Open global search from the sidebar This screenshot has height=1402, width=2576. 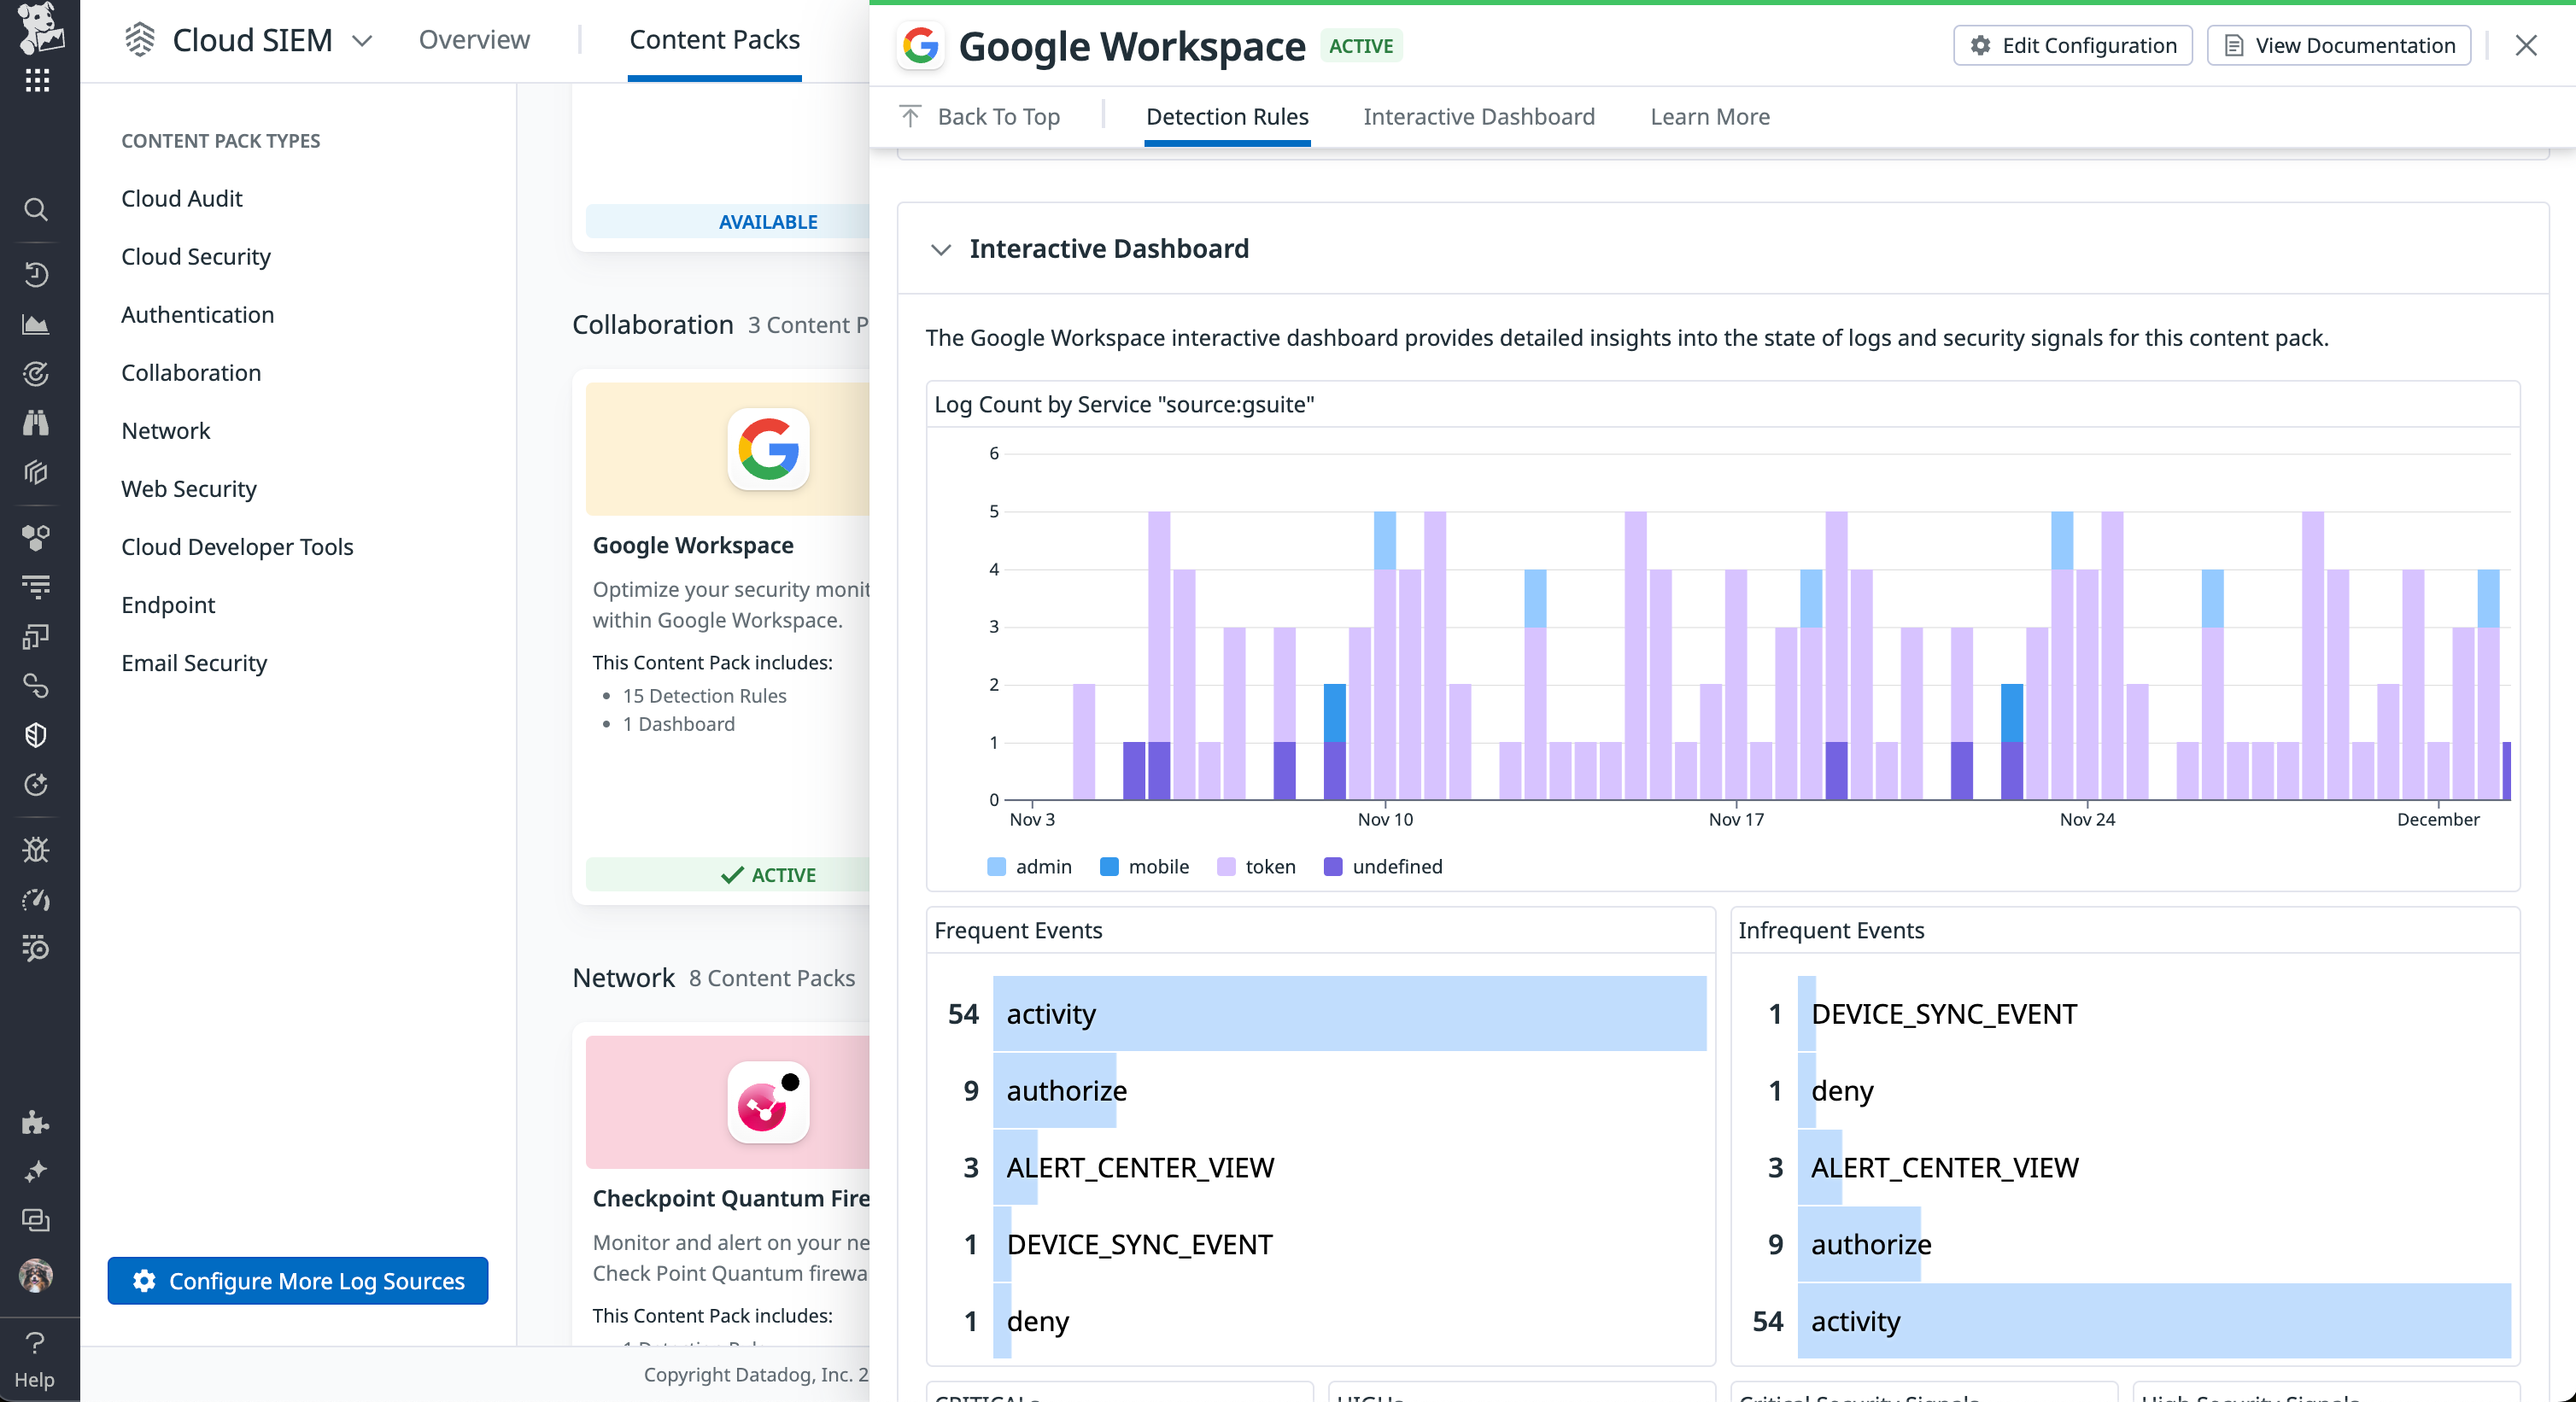click(36, 210)
